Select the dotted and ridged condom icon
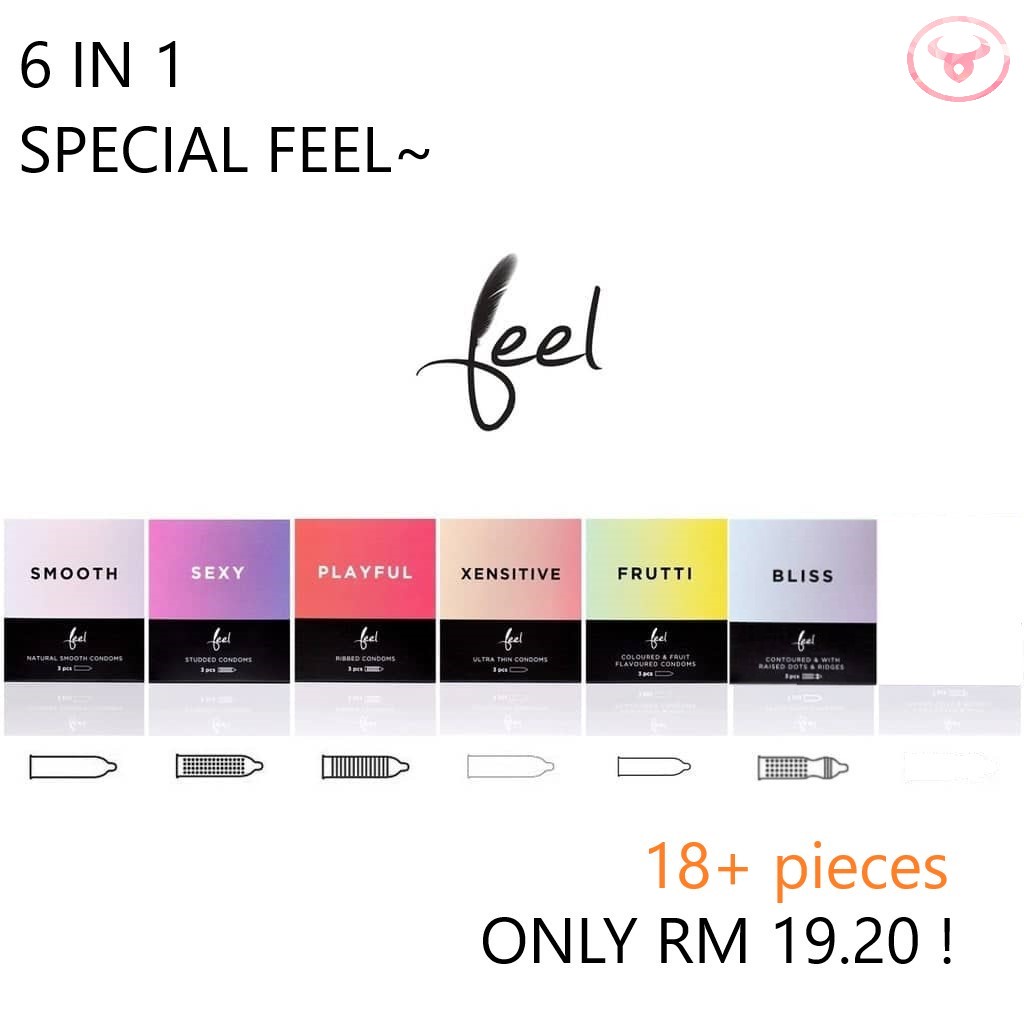This screenshot has height=1024, width=1024. pyautogui.click(x=803, y=767)
